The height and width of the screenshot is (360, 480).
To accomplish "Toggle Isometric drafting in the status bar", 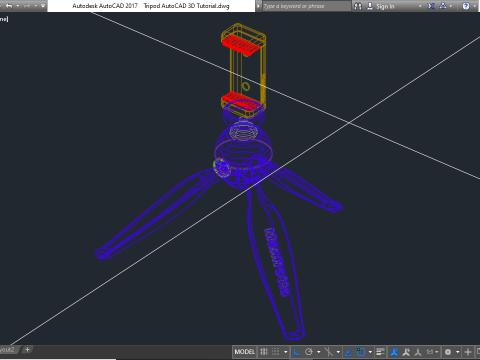I will [x=329, y=352].
